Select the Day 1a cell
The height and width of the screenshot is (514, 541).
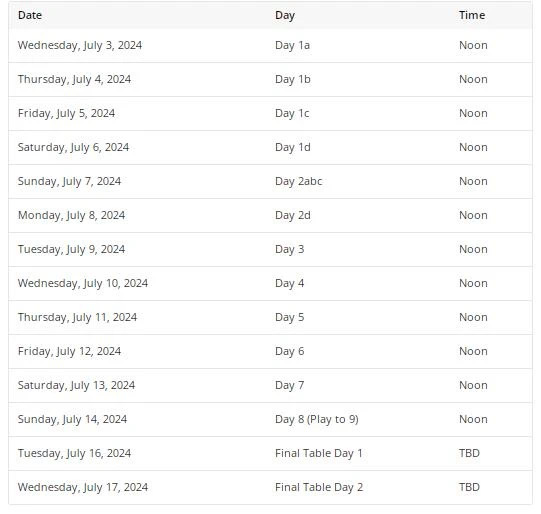(x=292, y=46)
